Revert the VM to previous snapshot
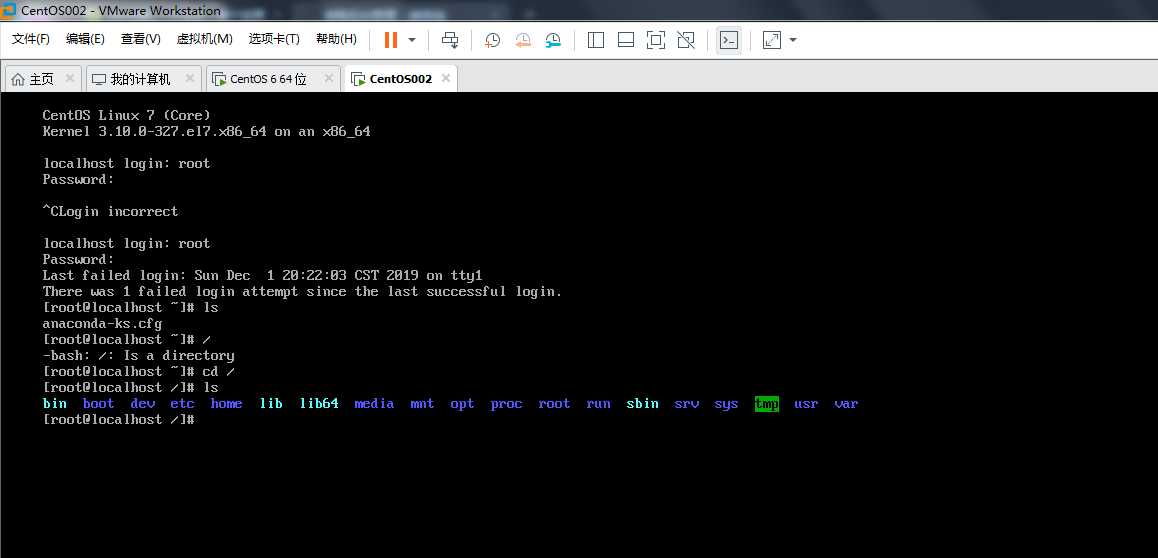Image resolution: width=1158 pixels, height=558 pixels. click(x=523, y=40)
